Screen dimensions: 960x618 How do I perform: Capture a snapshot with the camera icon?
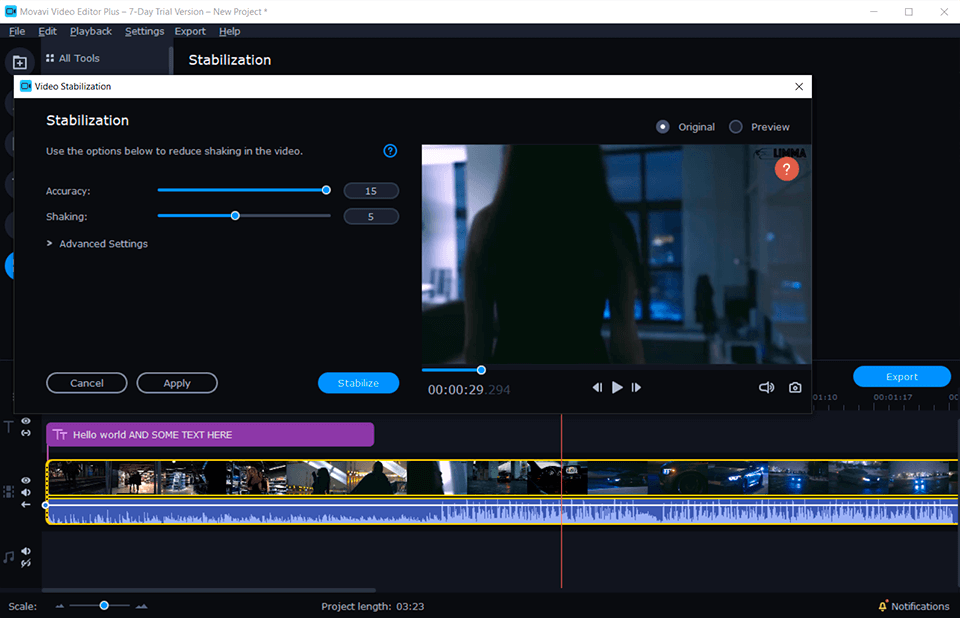pyautogui.click(x=795, y=387)
